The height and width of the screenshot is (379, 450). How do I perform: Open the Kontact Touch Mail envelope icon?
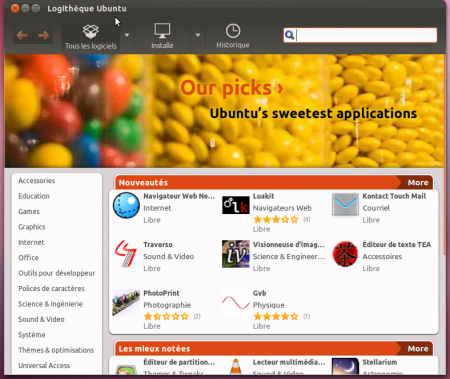tap(345, 204)
